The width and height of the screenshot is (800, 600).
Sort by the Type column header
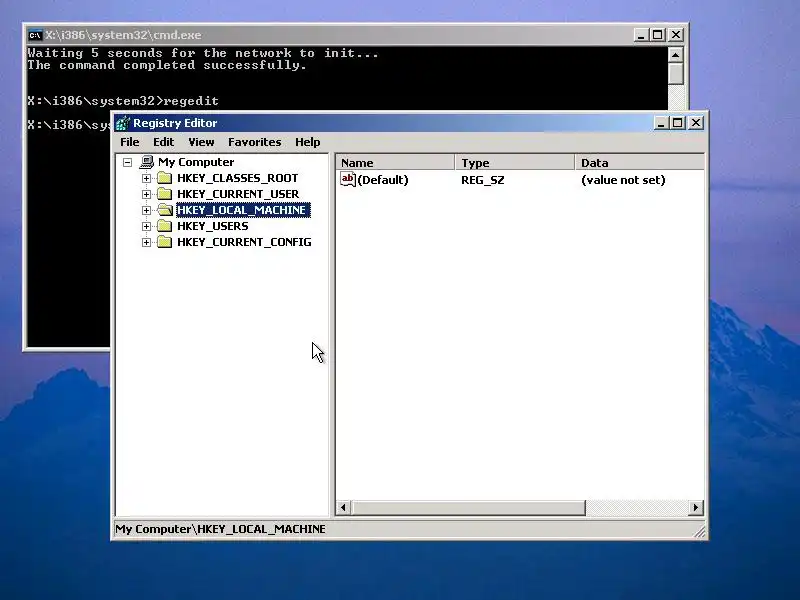[514, 163]
